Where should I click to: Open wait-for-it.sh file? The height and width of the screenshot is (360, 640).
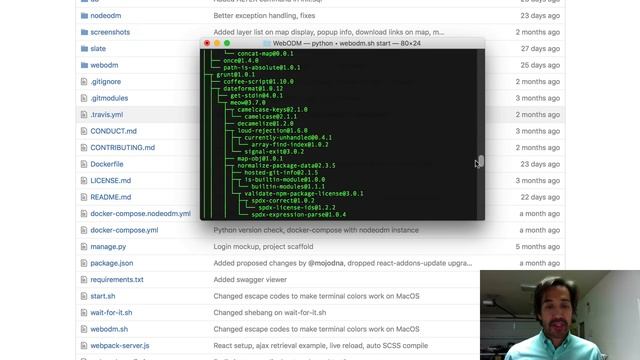pyautogui.click(x=111, y=313)
